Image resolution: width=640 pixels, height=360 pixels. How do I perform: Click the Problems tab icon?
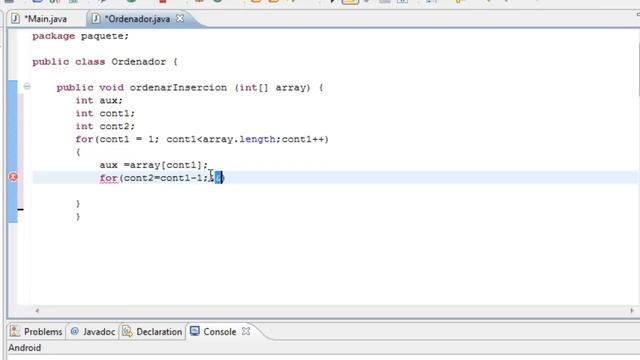15,331
